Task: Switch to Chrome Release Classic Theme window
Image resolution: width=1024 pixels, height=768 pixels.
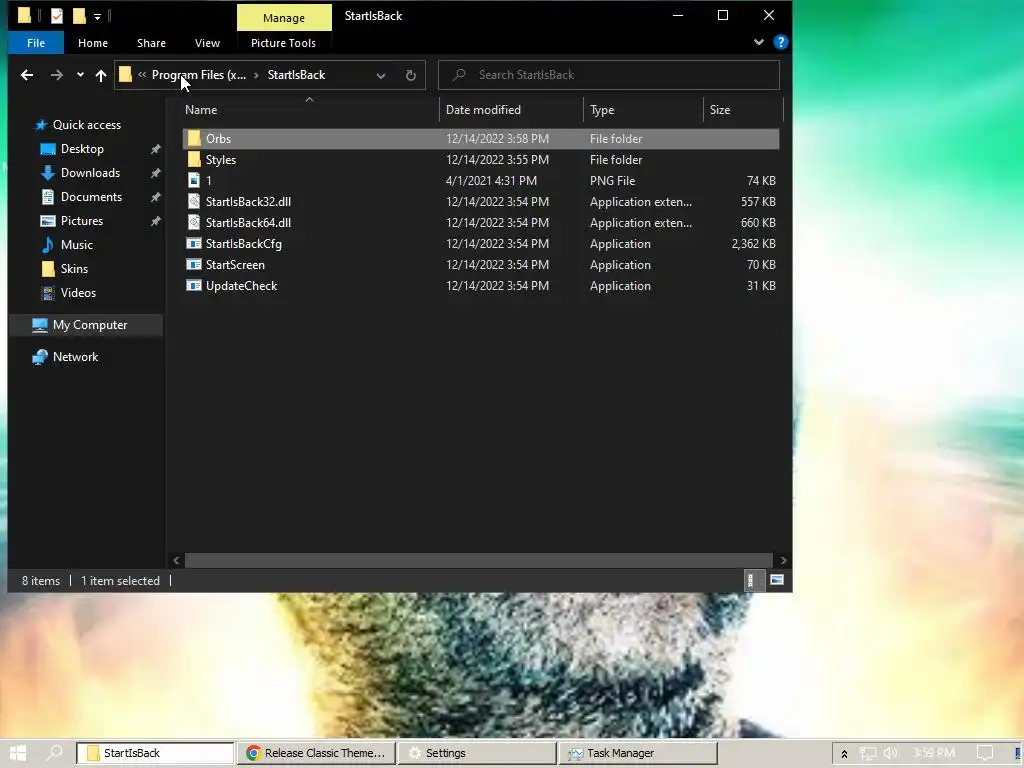Action: click(x=316, y=753)
